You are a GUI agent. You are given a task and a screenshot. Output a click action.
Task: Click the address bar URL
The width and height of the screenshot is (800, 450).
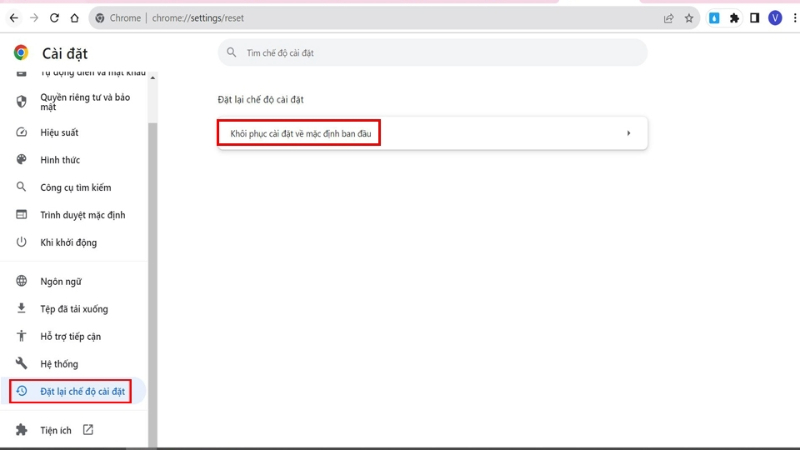[x=198, y=18]
